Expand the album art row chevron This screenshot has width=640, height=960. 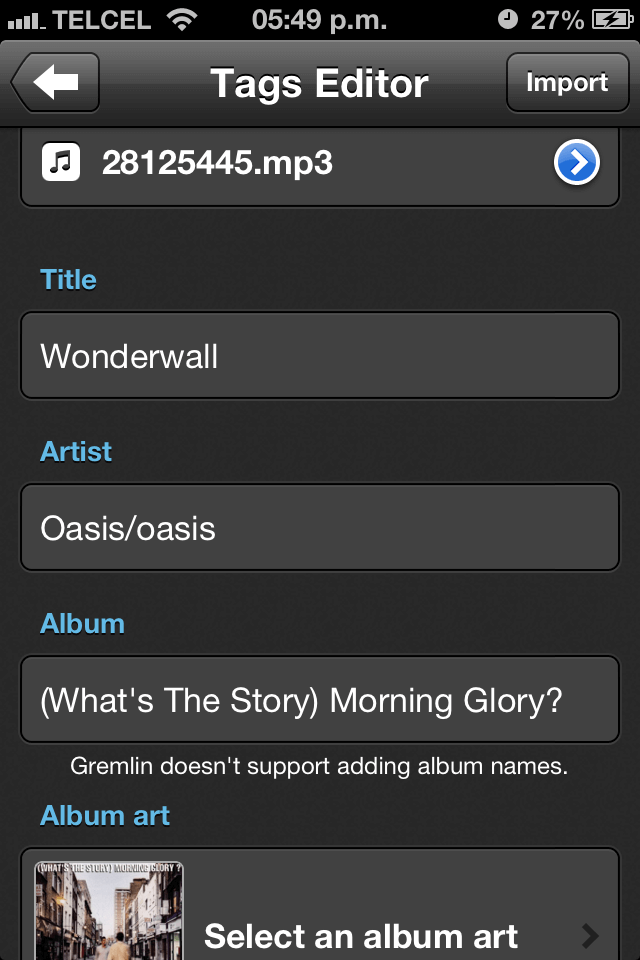[x=590, y=936]
